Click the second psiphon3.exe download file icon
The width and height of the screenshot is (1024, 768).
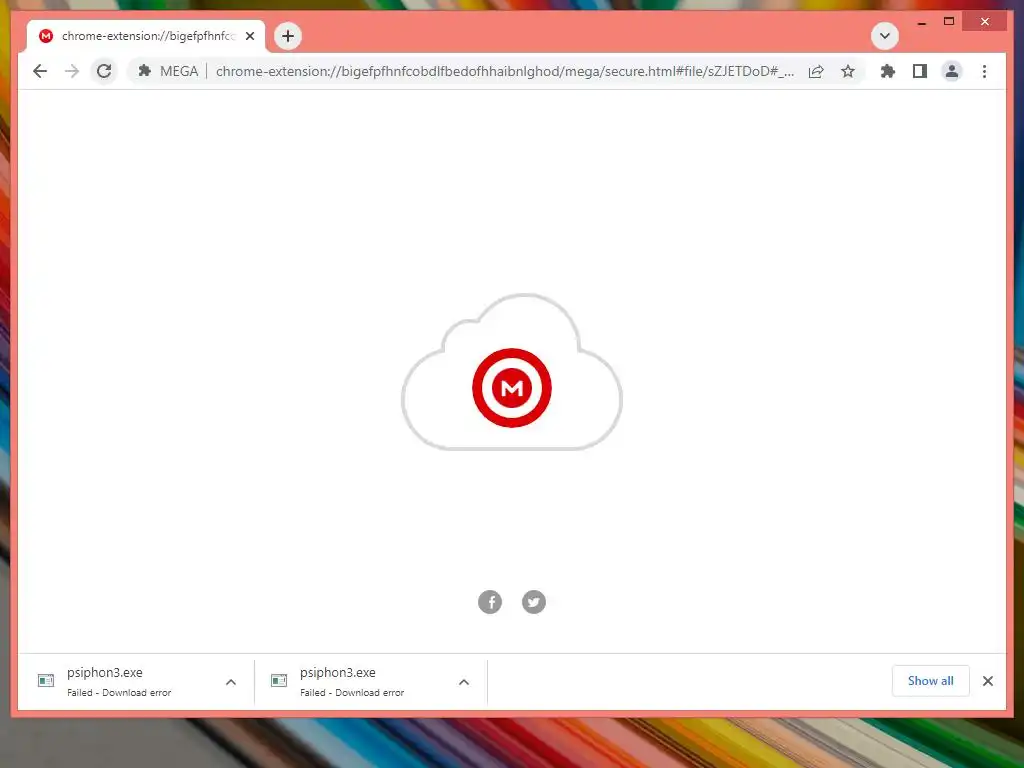(x=279, y=680)
